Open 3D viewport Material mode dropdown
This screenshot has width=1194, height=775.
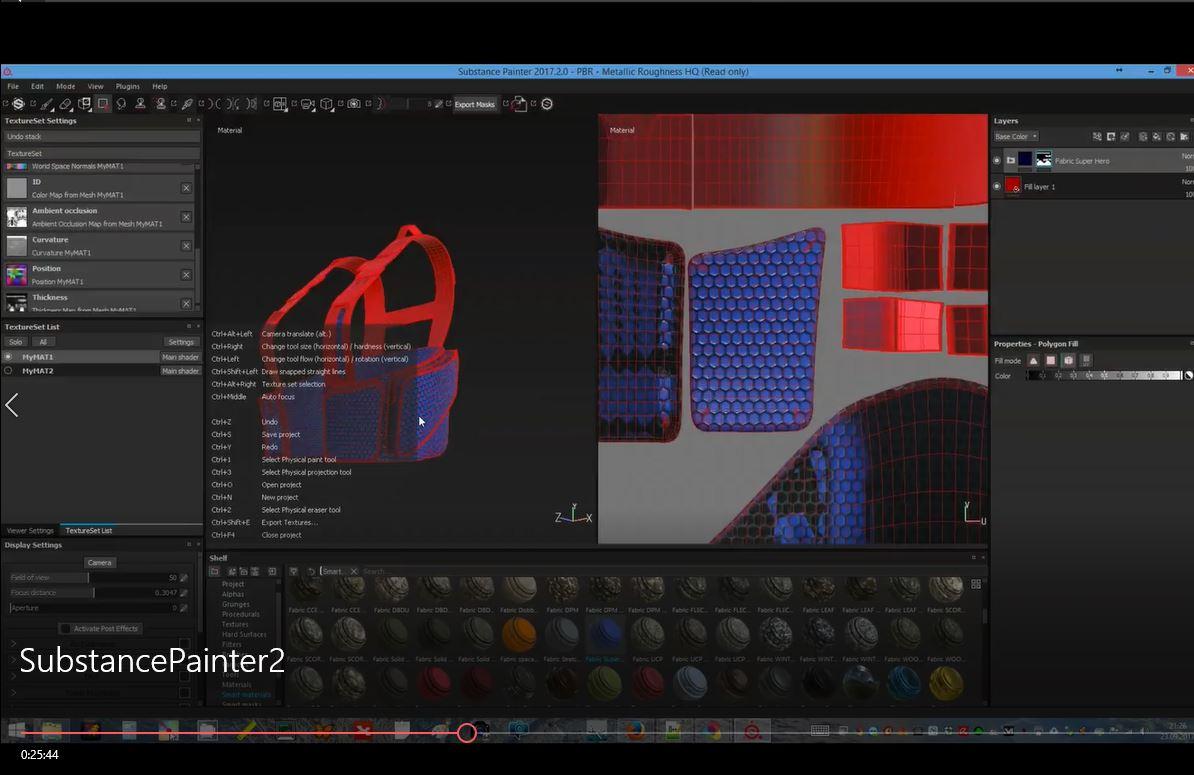pyautogui.click(x=229, y=130)
